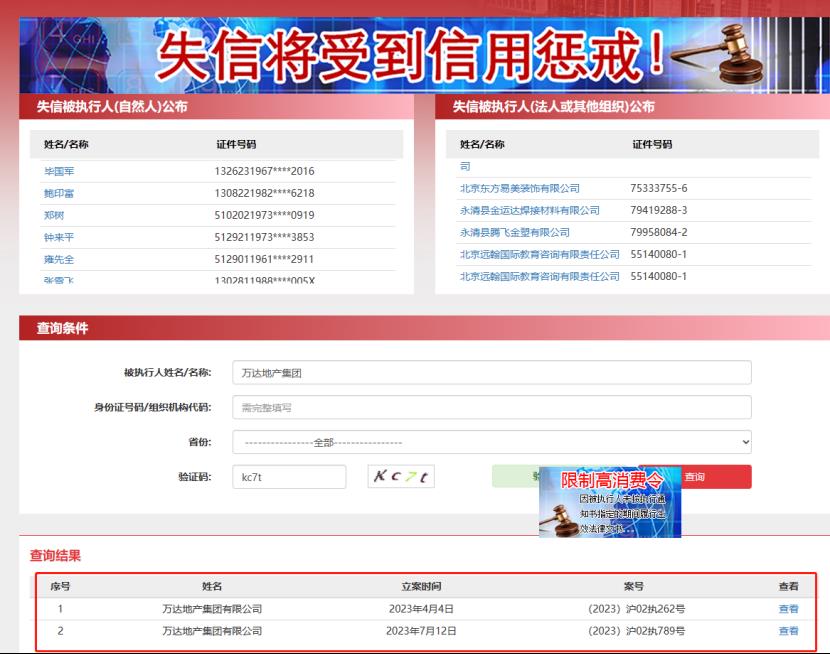Click the 查询条件 section heading
The image size is (830, 654).
62,329
